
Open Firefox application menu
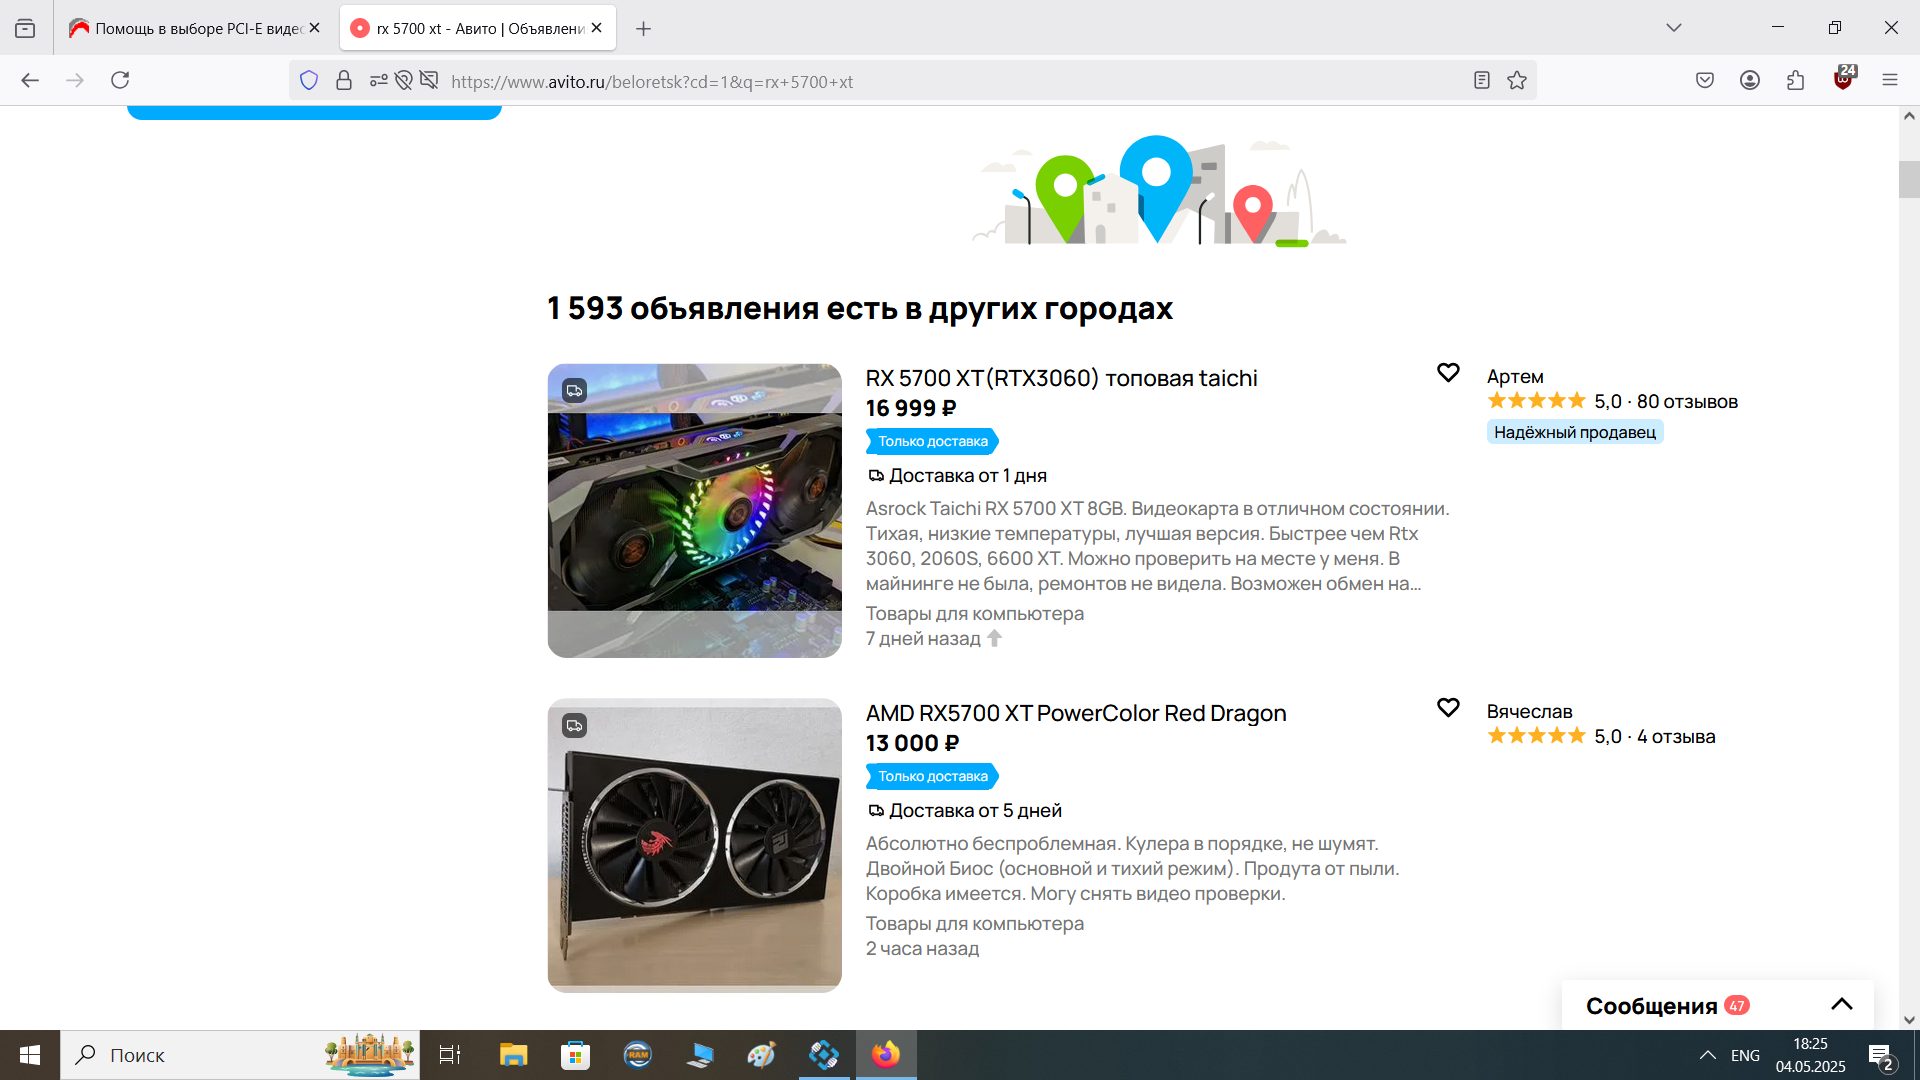click(x=1889, y=80)
